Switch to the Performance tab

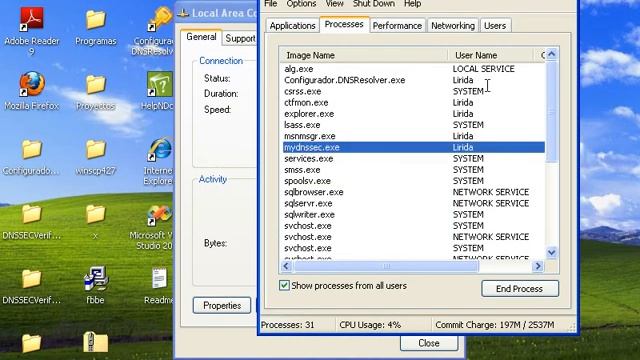(397, 26)
